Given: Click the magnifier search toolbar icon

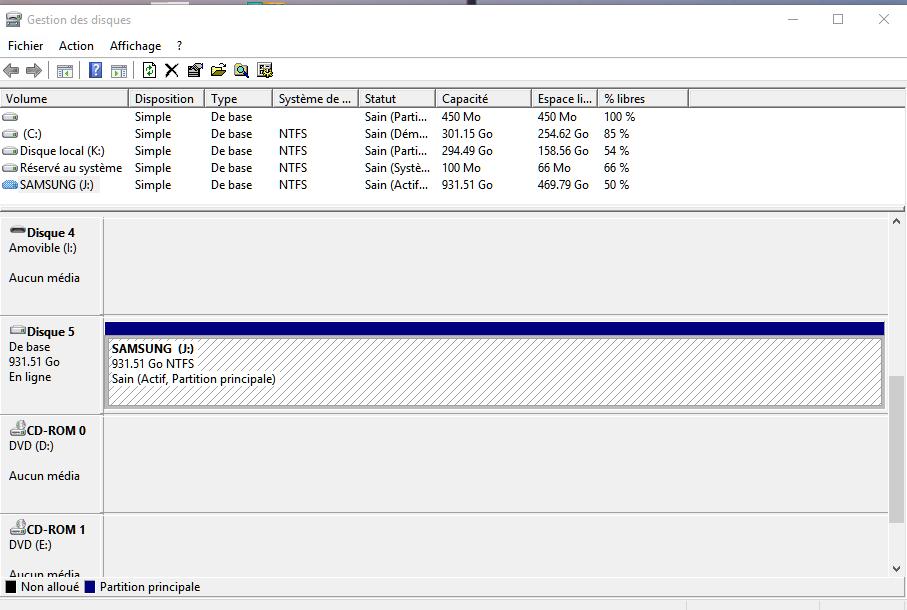Looking at the screenshot, I should coord(241,70).
